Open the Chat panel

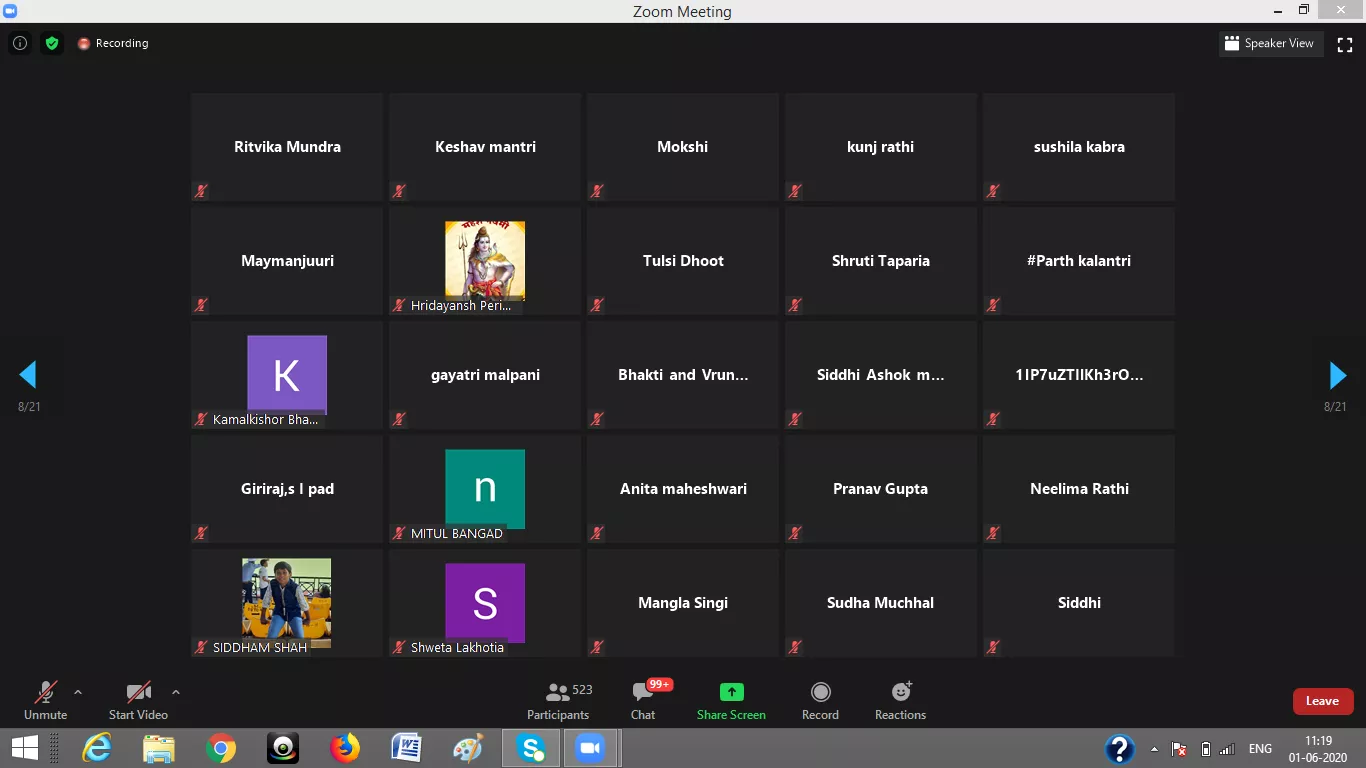(643, 700)
